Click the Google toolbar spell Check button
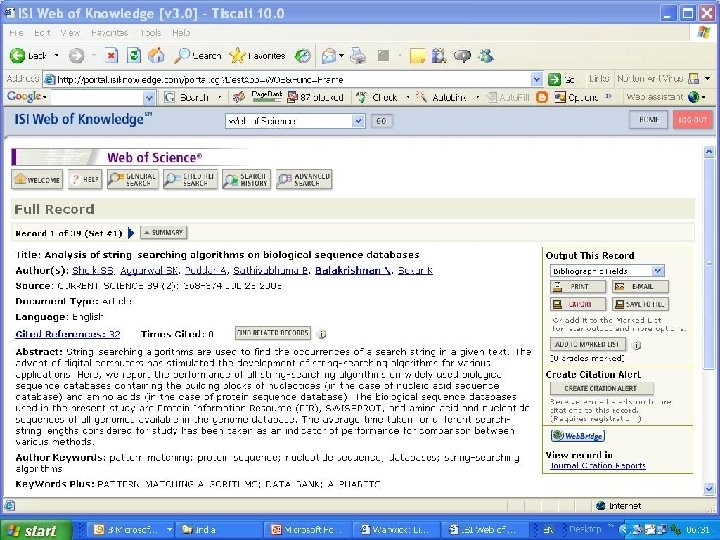 (x=377, y=97)
